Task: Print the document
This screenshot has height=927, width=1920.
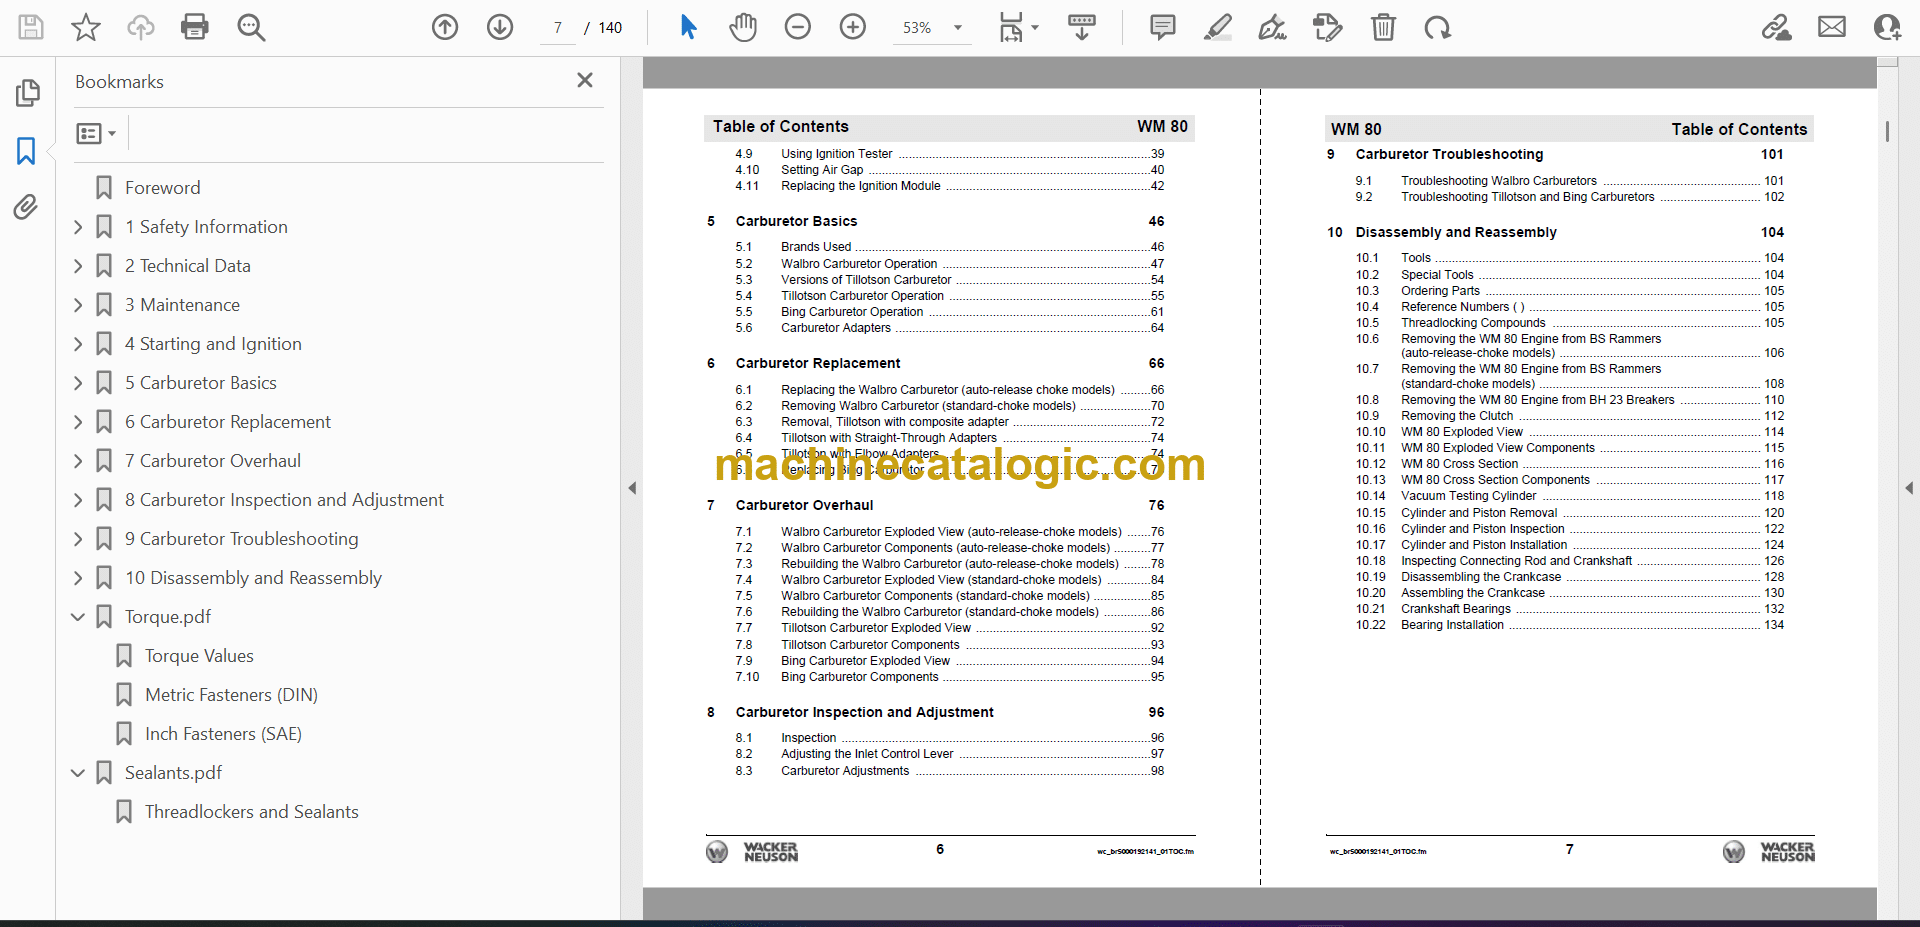Action: coord(195,27)
